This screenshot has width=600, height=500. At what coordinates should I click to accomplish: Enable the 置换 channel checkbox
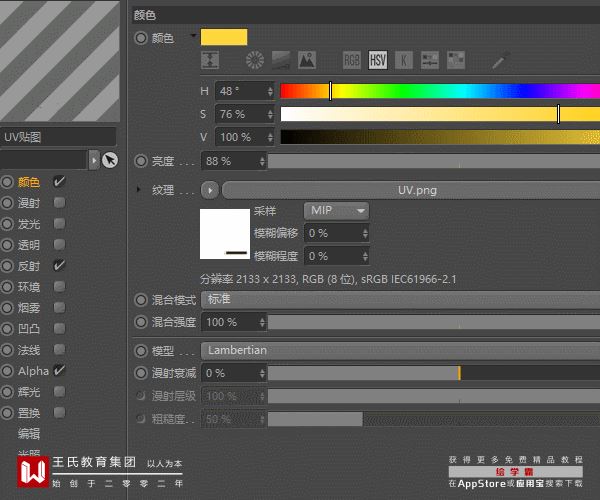(59, 413)
